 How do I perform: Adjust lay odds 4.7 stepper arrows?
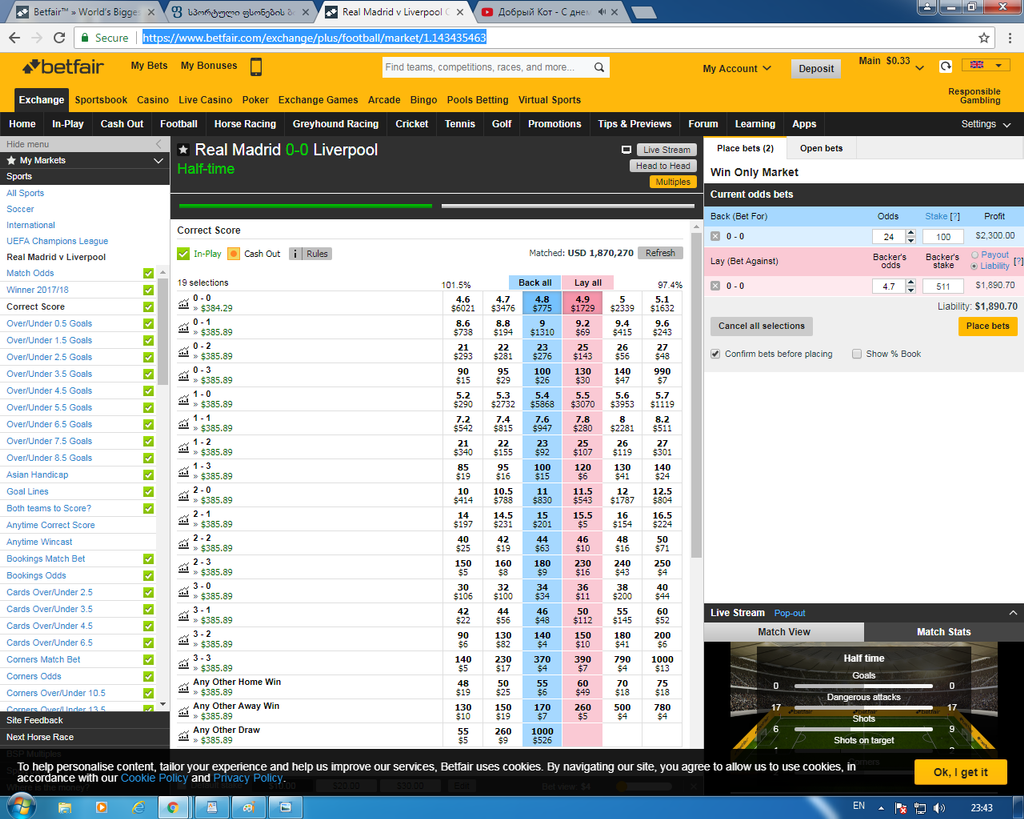(911, 286)
